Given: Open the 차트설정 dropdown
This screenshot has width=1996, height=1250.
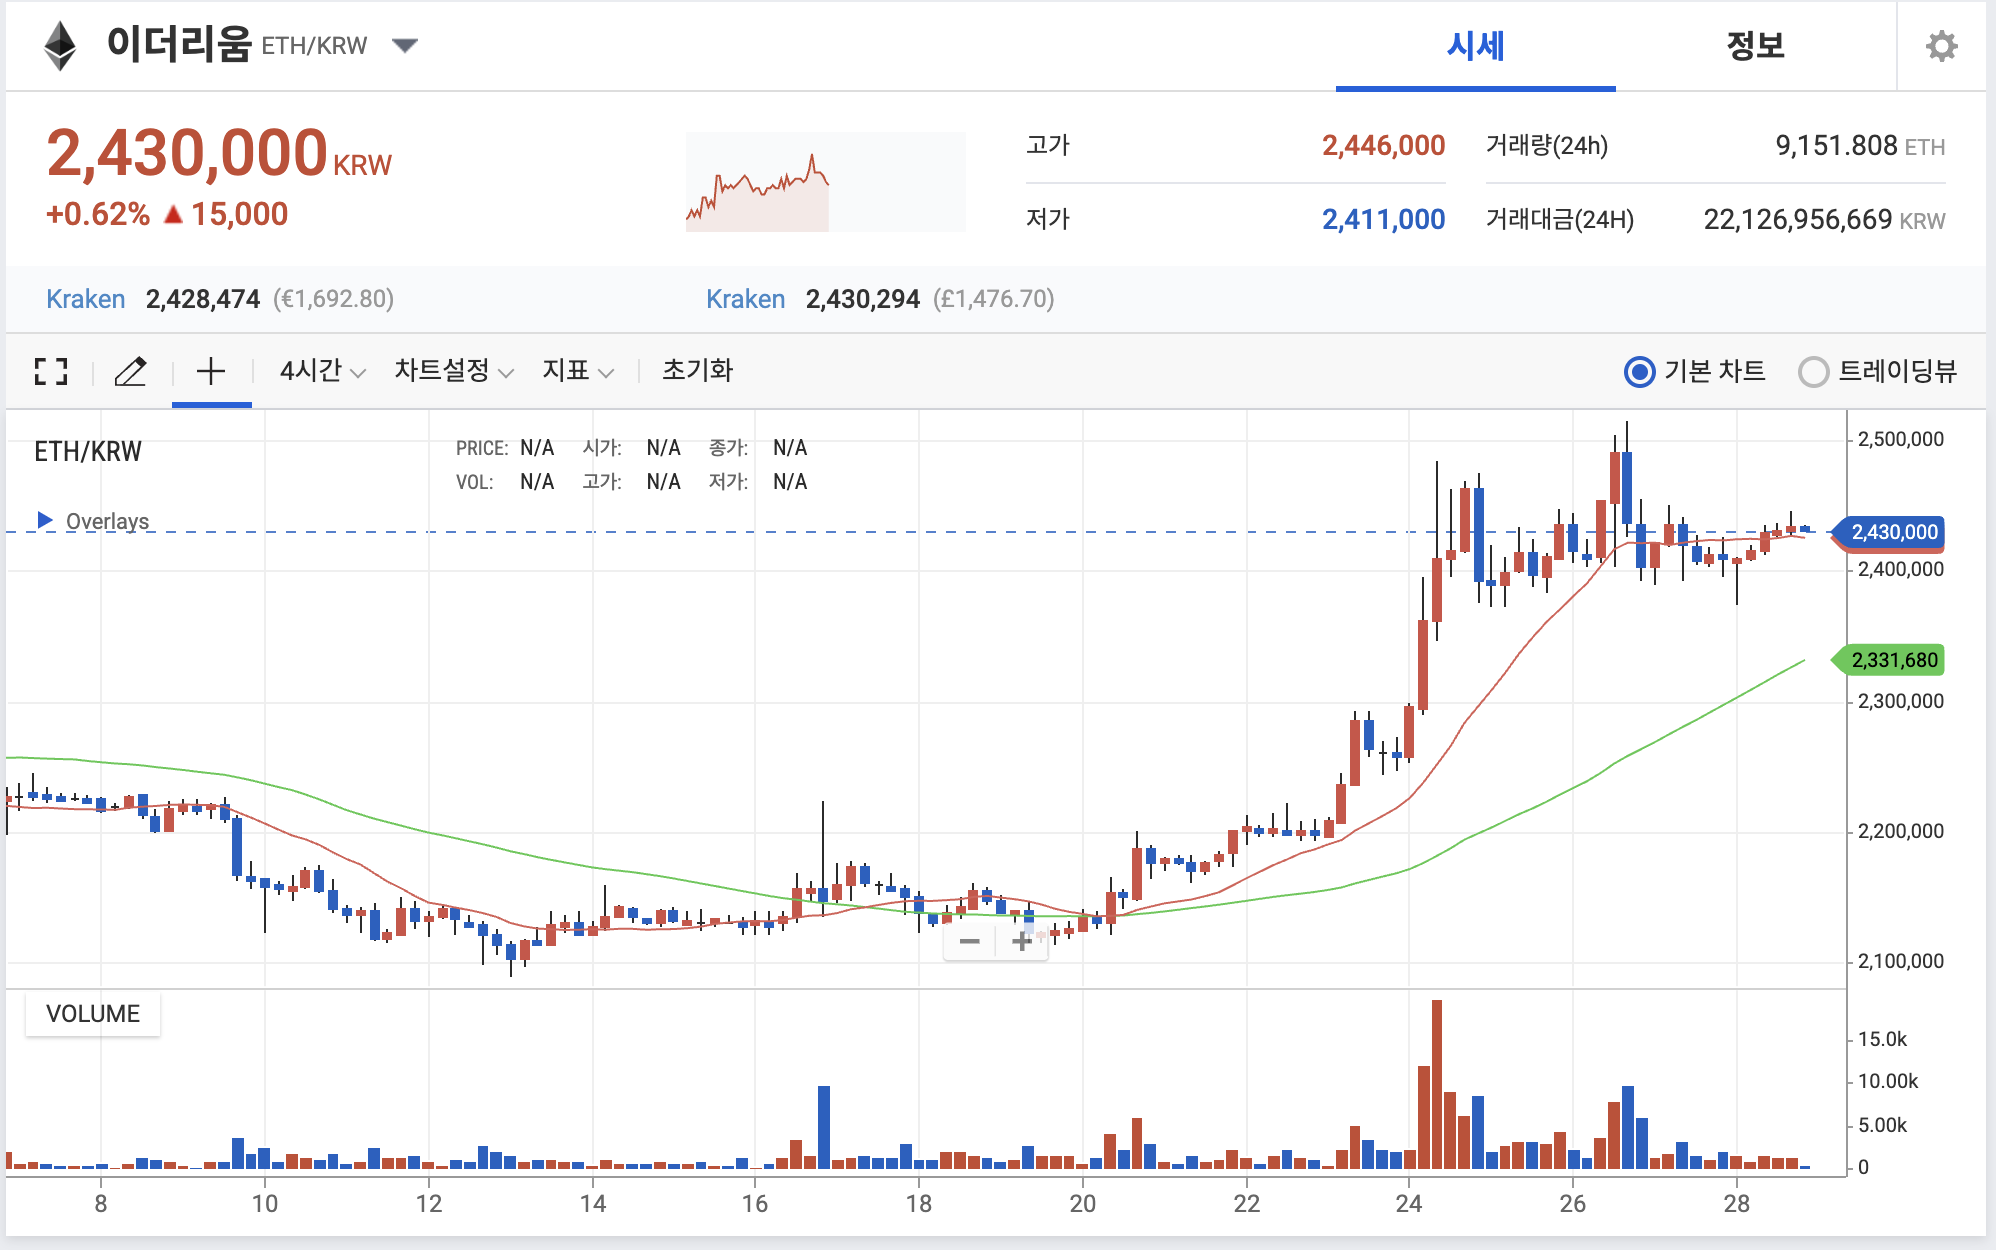Looking at the screenshot, I should (453, 371).
